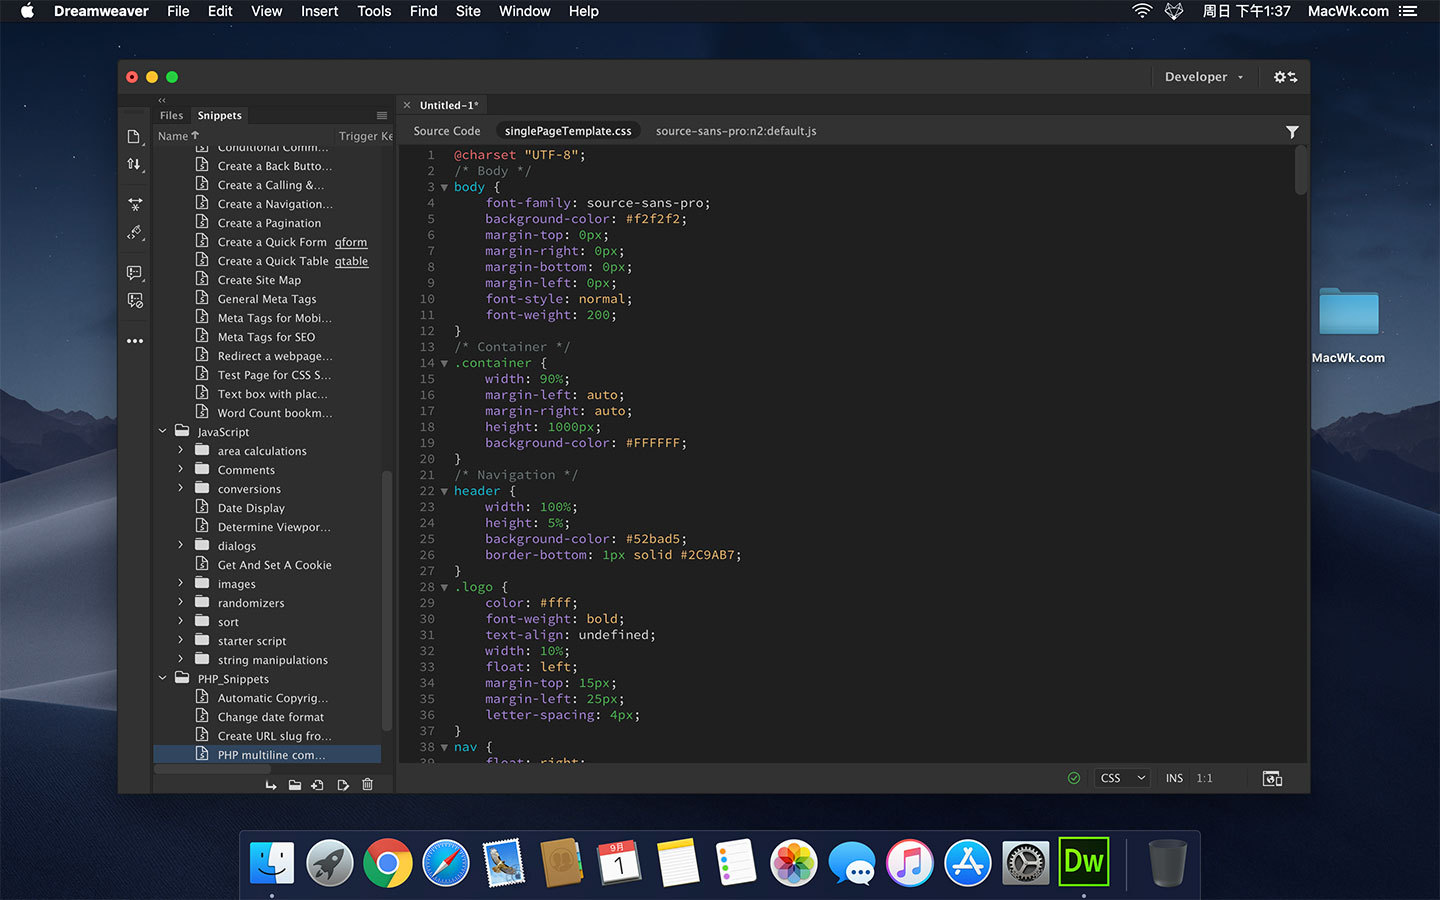Open the Developer workspace dropdown
1440x900 pixels.
point(1204,77)
